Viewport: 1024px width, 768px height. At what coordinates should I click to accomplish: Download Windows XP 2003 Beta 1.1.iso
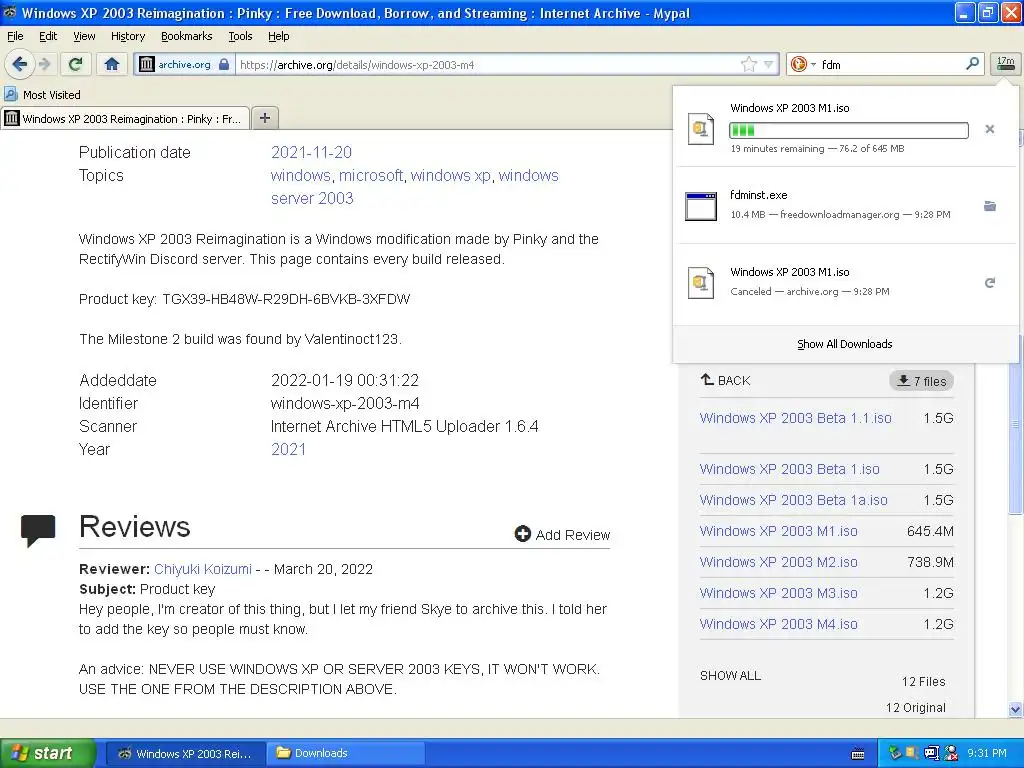[795, 418]
